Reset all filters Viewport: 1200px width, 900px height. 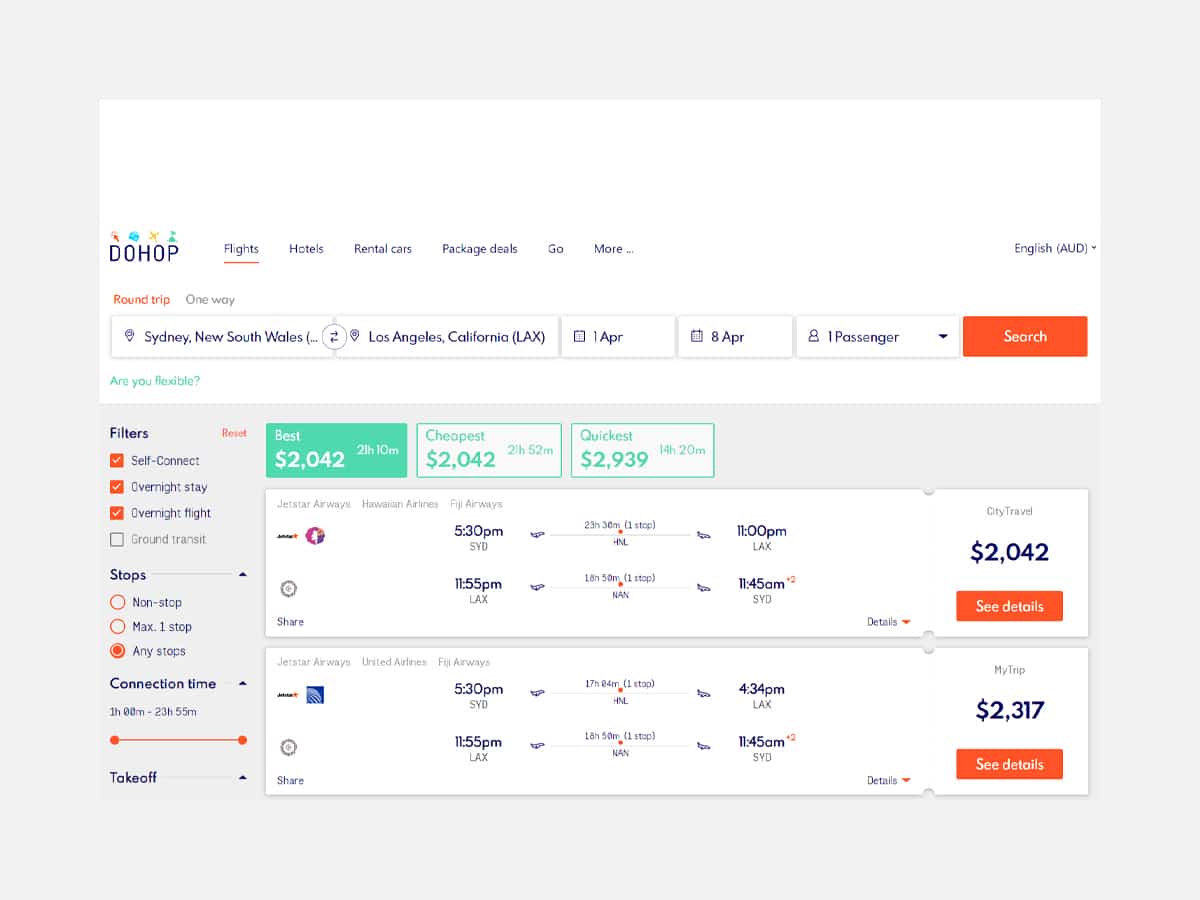[x=234, y=433]
